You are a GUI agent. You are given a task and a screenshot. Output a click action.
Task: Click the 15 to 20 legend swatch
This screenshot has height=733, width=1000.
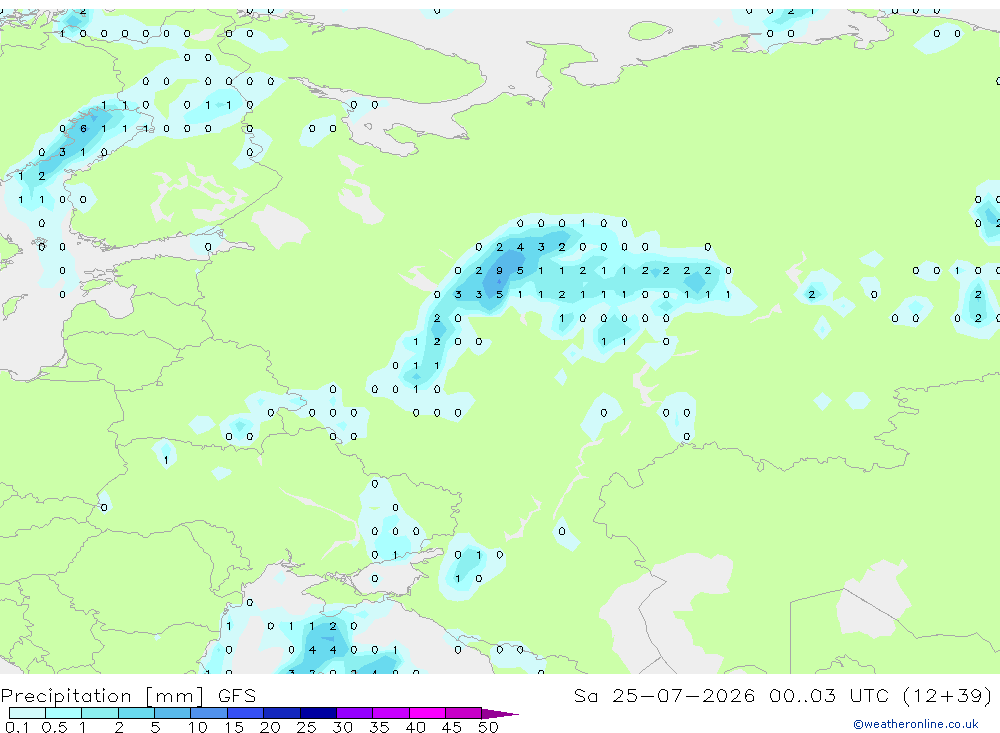point(246,713)
